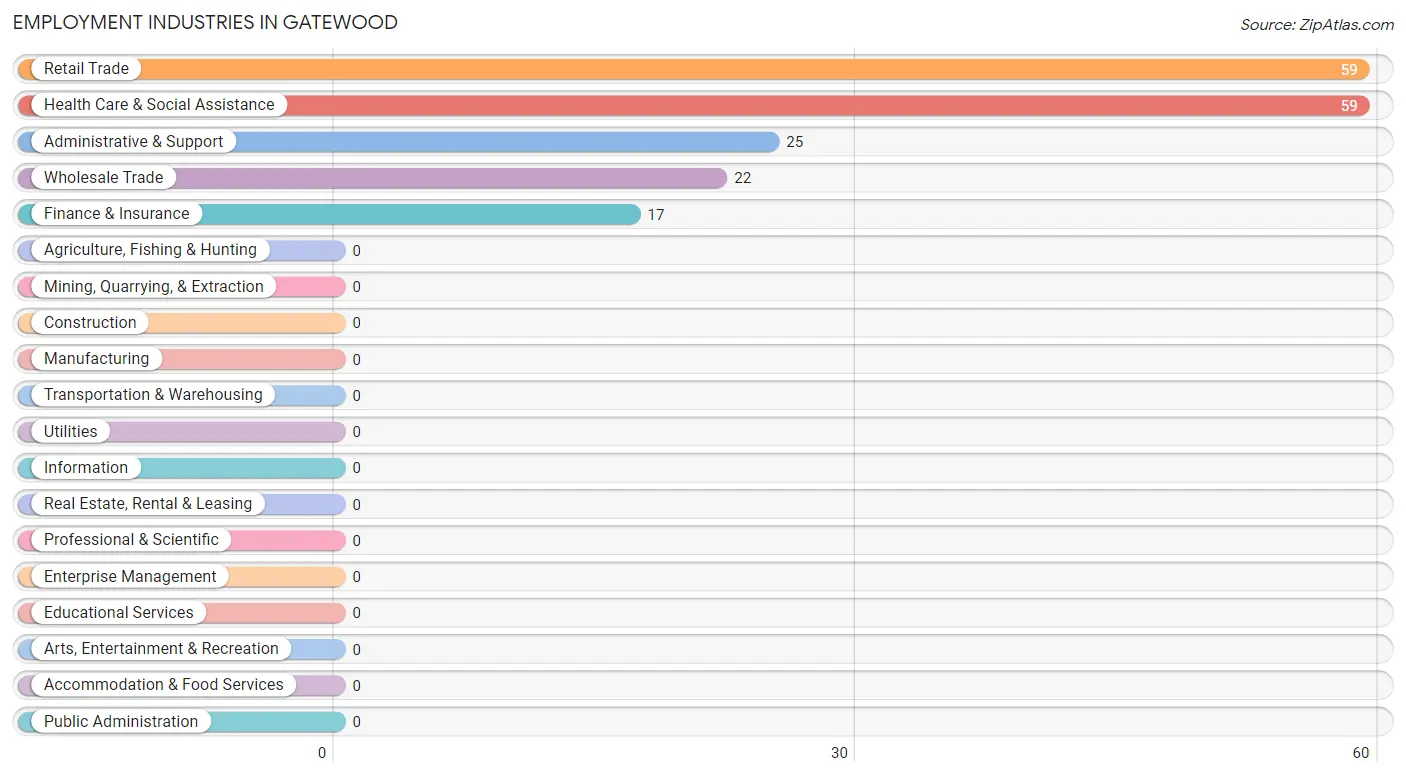Select the Information label
Image resolution: width=1406 pixels, height=776 pixels.
[x=86, y=468]
